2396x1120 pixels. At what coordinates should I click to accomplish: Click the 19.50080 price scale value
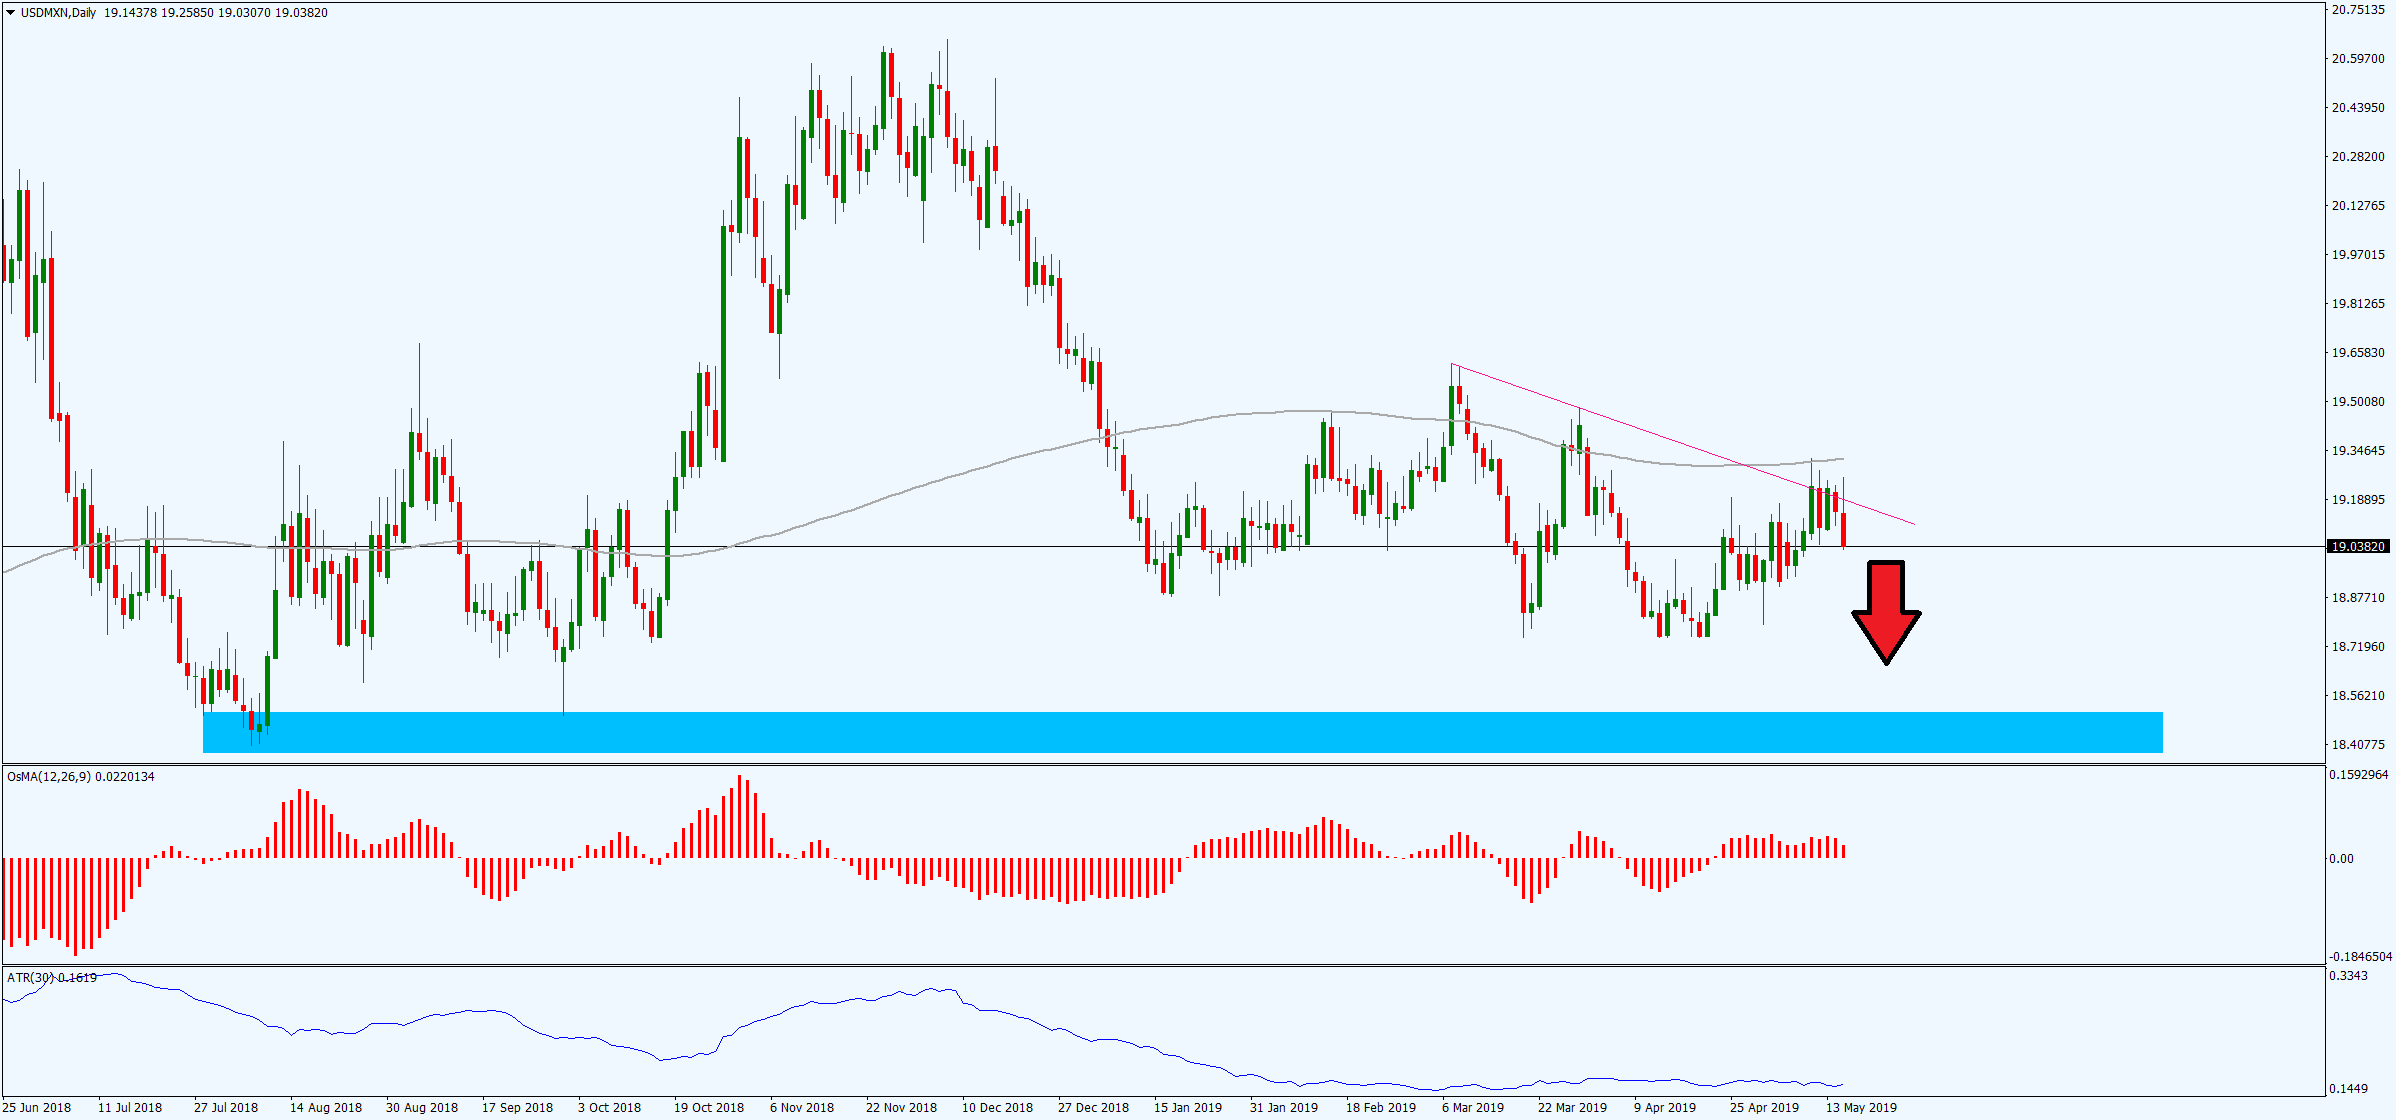point(2360,401)
